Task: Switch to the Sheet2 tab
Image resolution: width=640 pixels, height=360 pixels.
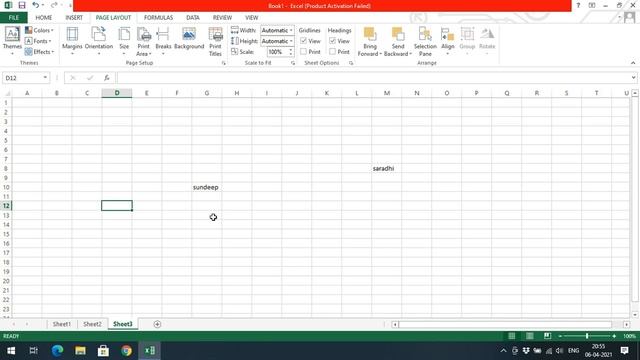Action: pyautogui.click(x=92, y=324)
